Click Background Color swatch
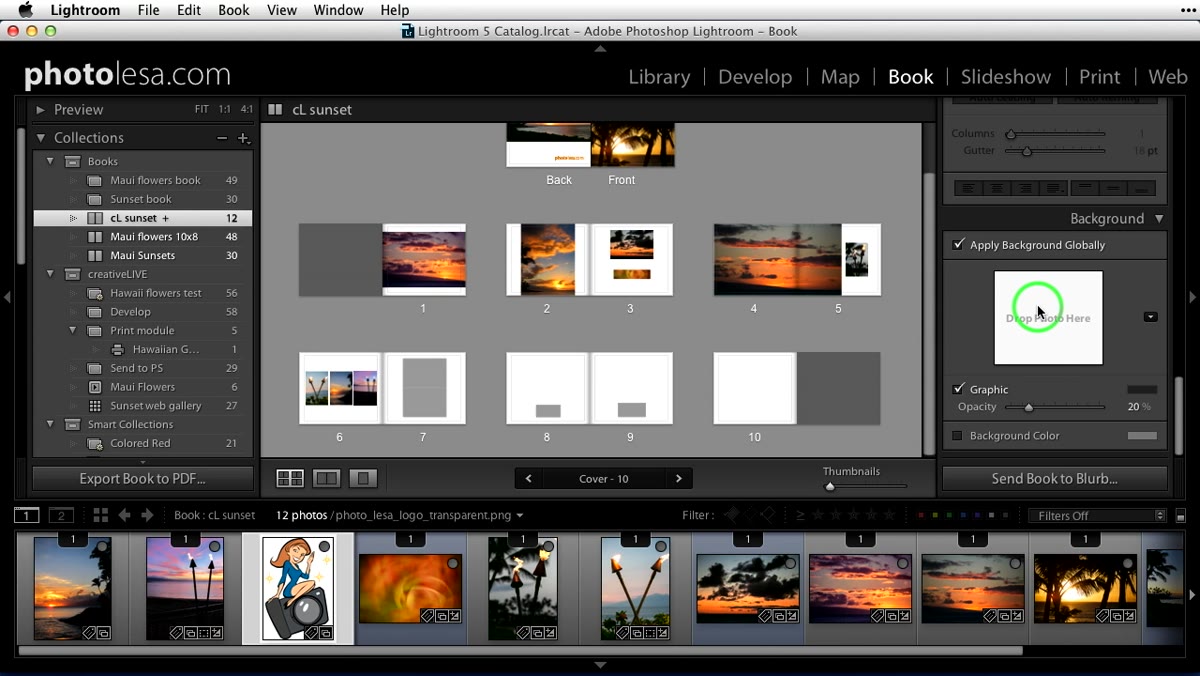This screenshot has width=1200, height=676. pos(1142,436)
